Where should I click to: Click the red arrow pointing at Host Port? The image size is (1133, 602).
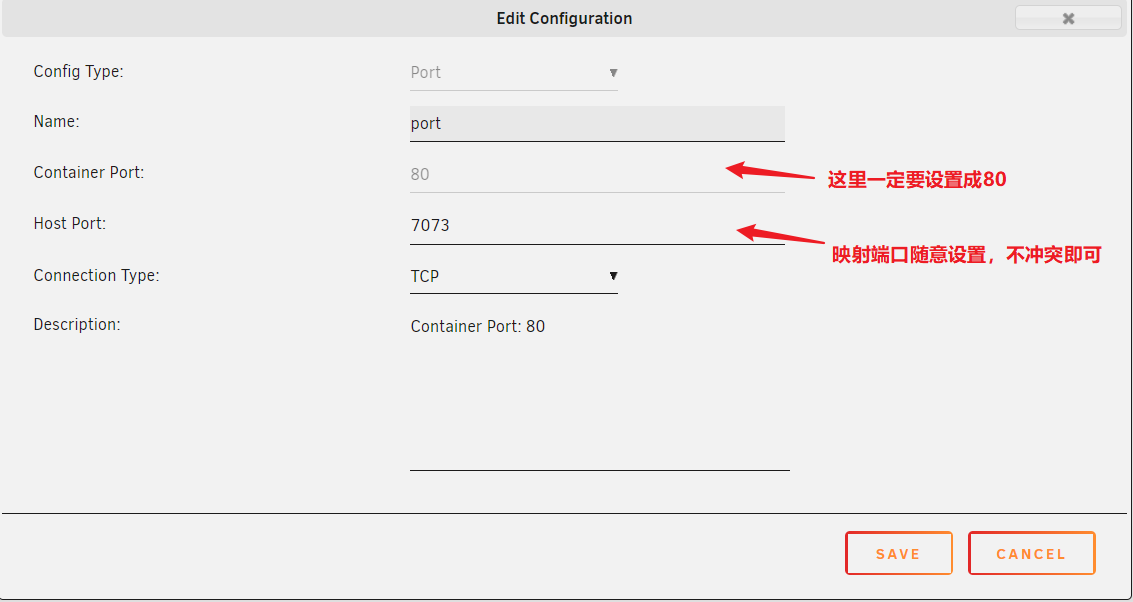click(780, 236)
